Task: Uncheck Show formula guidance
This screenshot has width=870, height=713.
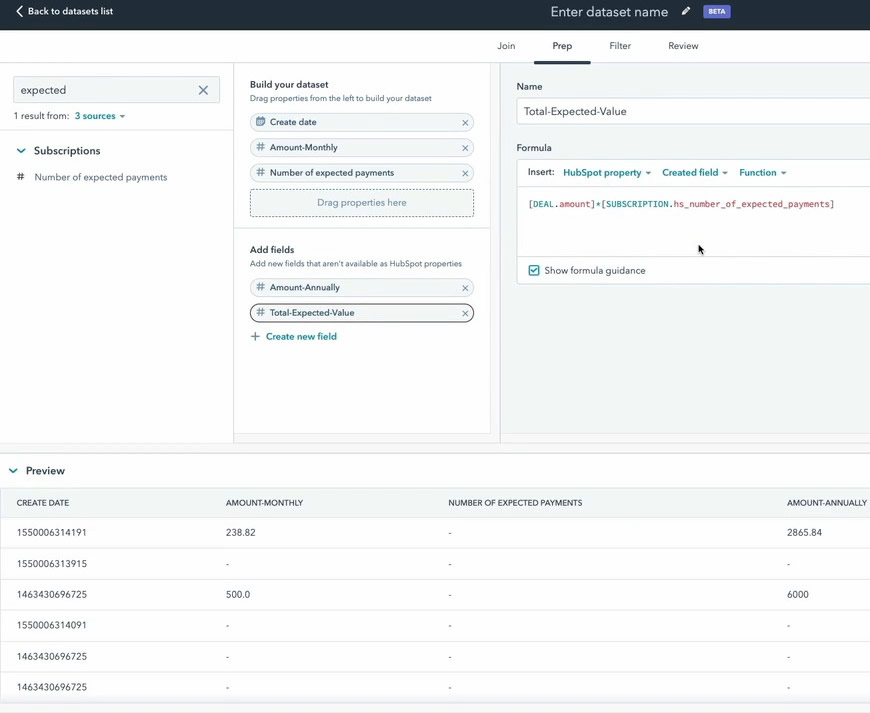Action: pyautogui.click(x=534, y=270)
